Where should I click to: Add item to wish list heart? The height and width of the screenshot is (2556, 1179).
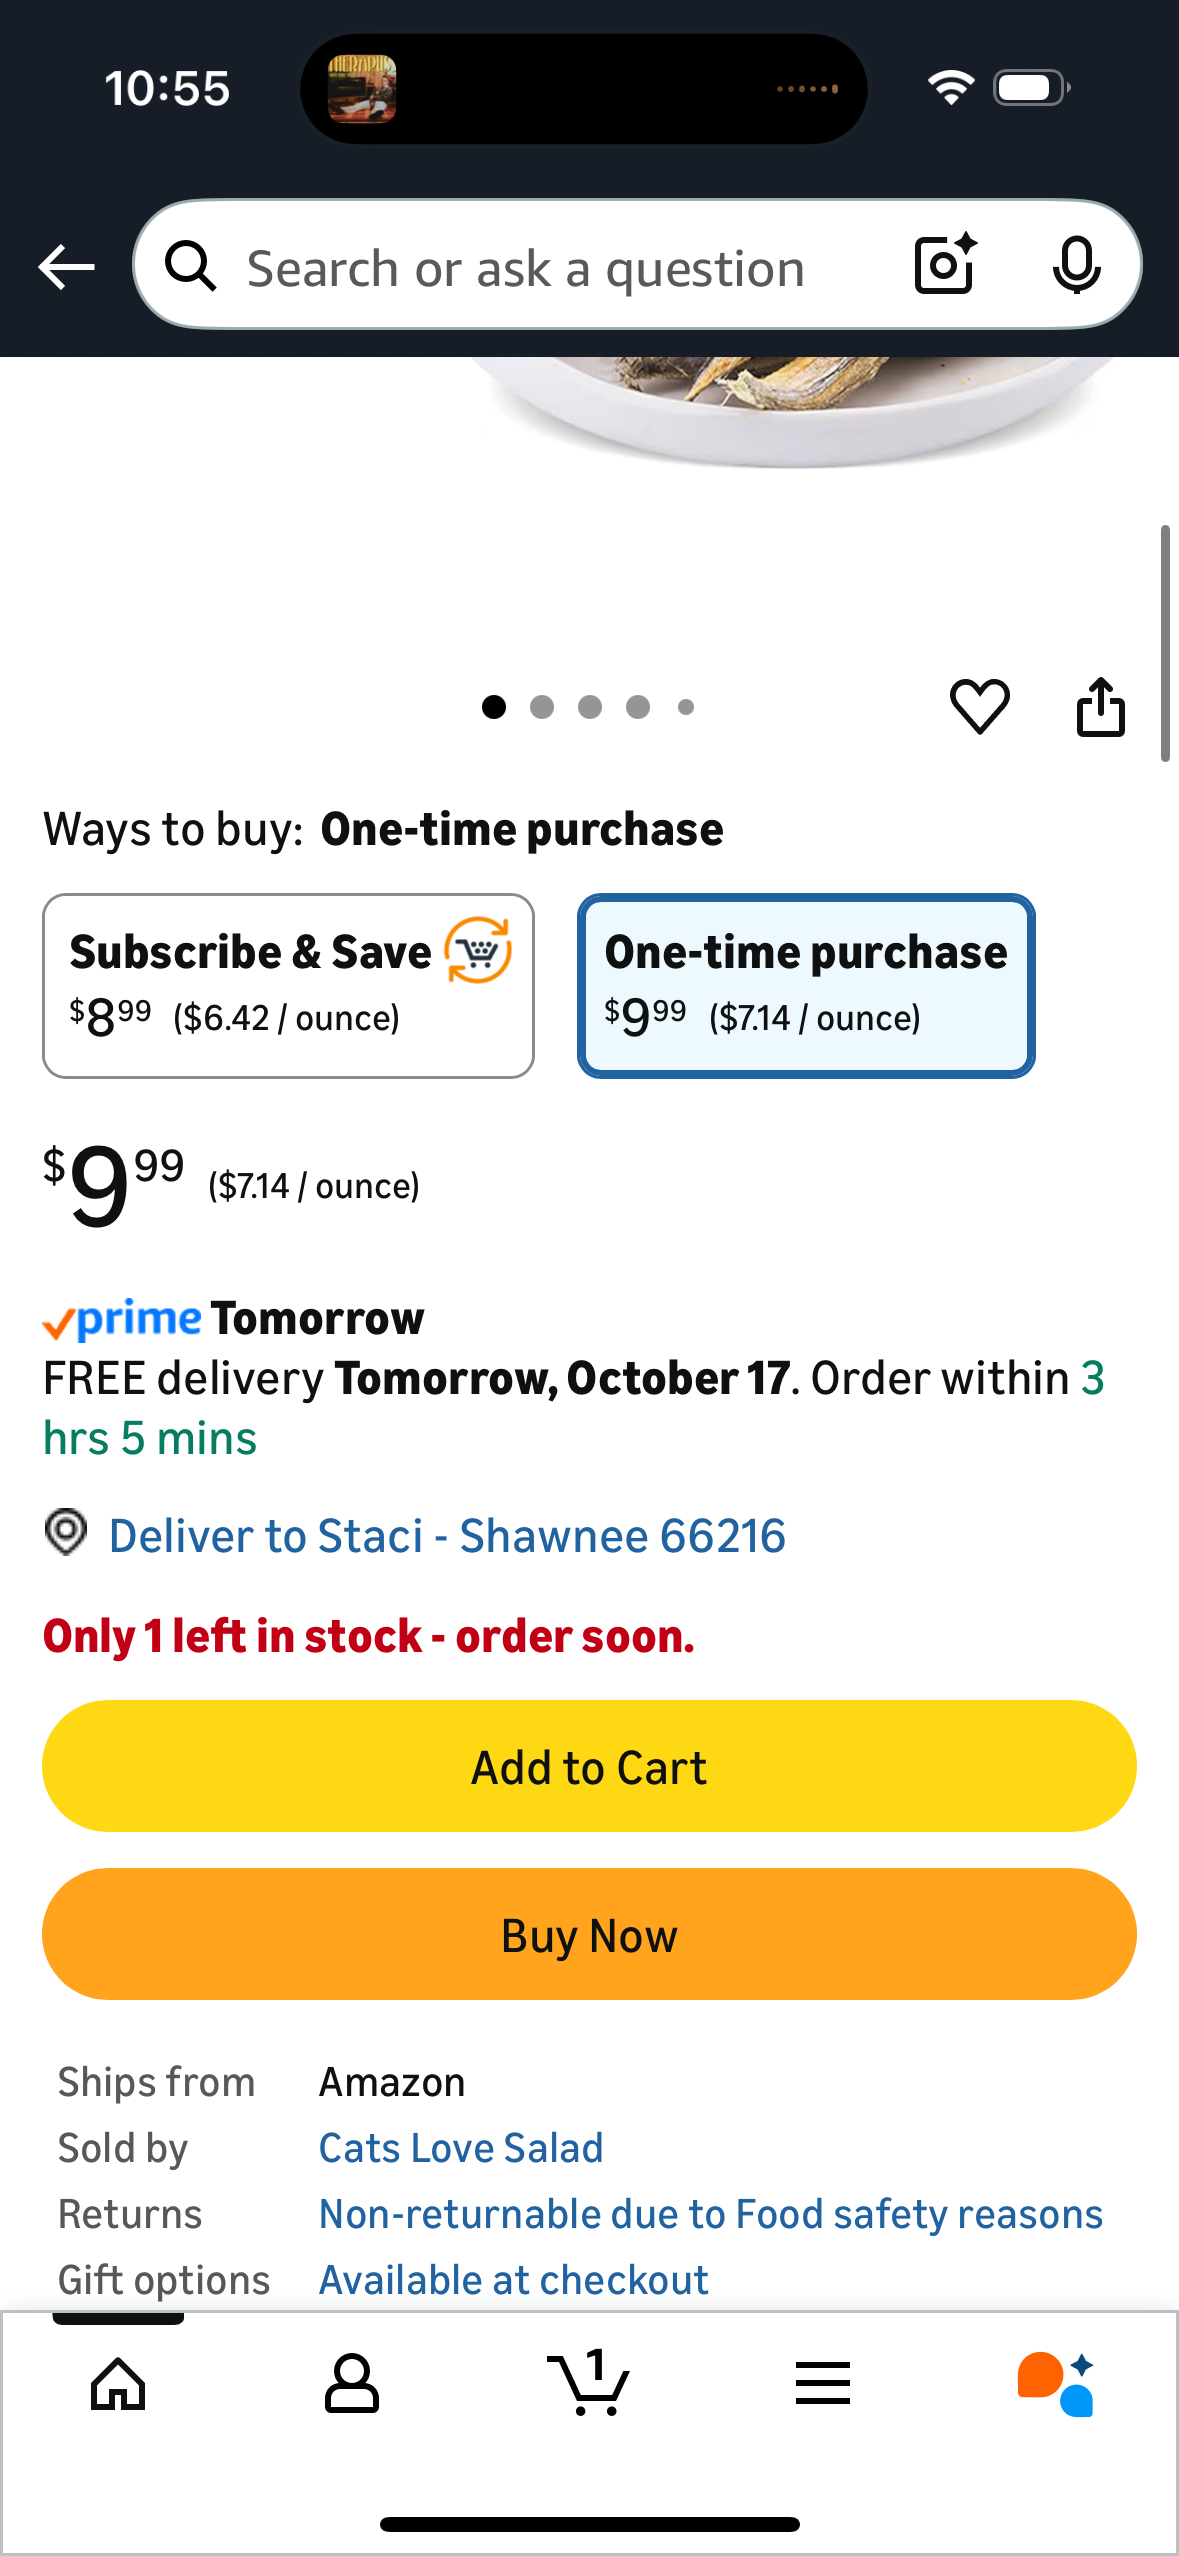[979, 706]
